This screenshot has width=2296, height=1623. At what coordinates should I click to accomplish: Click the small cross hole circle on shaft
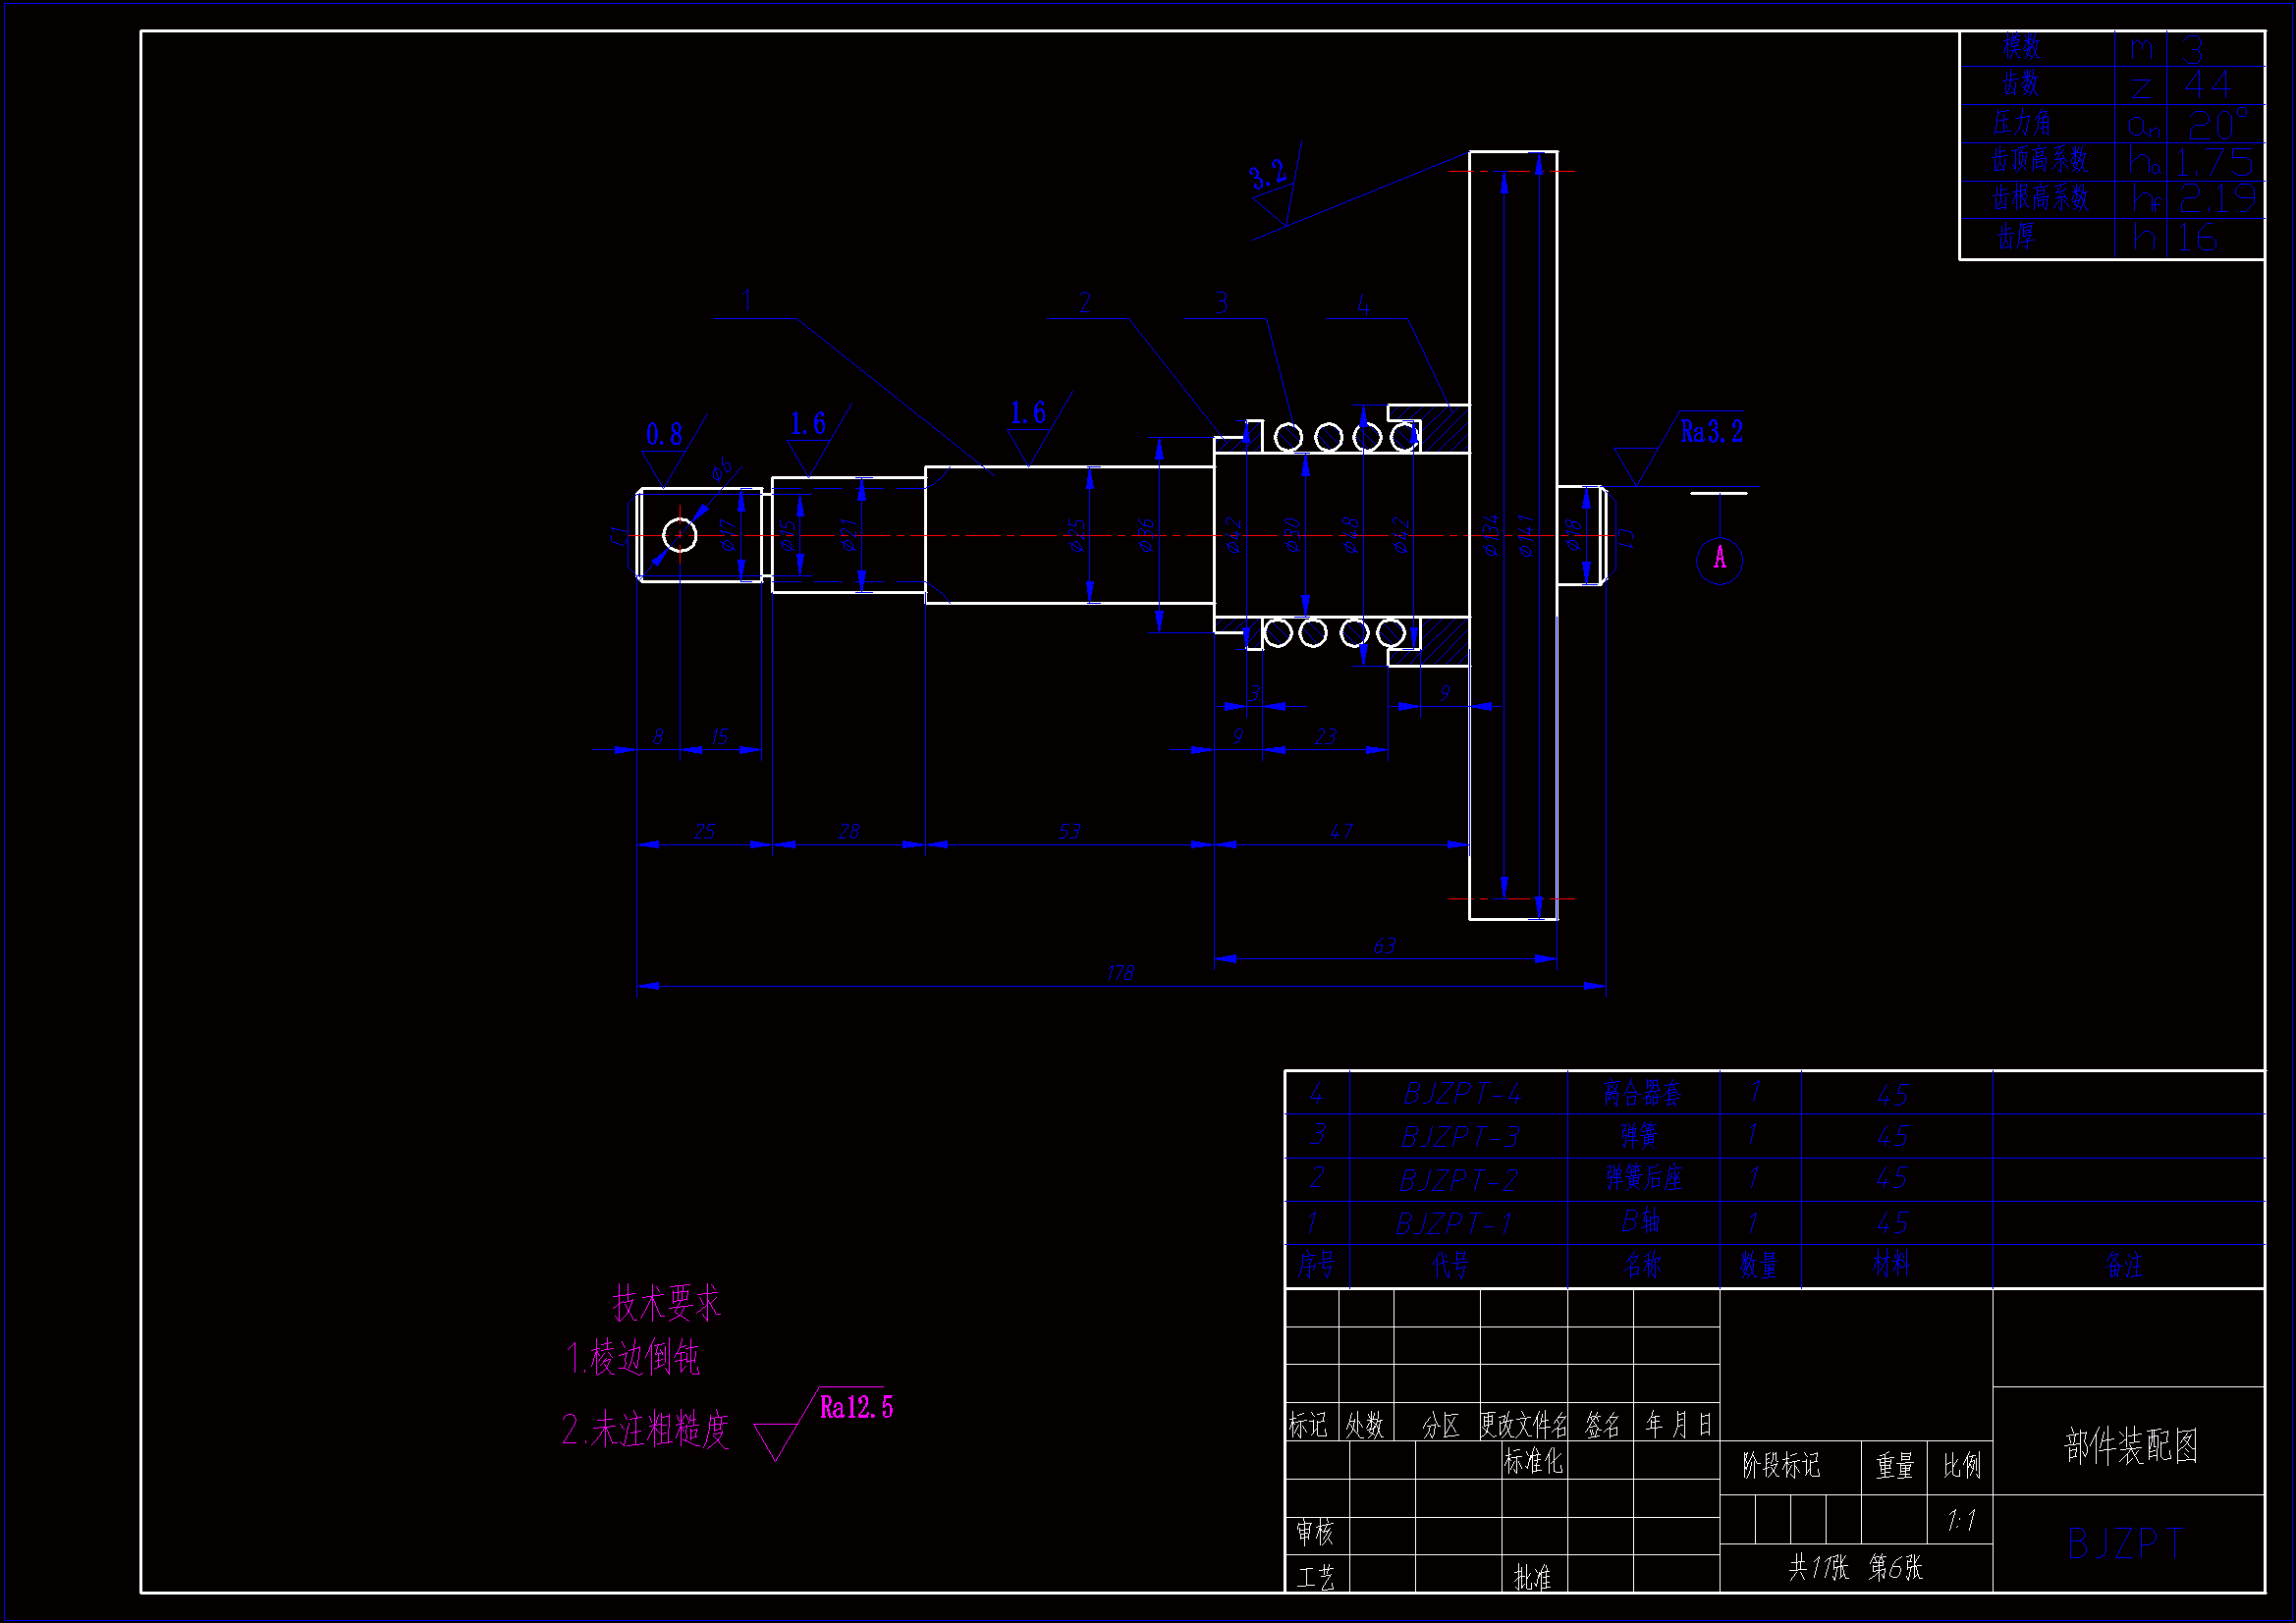tap(680, 535)
